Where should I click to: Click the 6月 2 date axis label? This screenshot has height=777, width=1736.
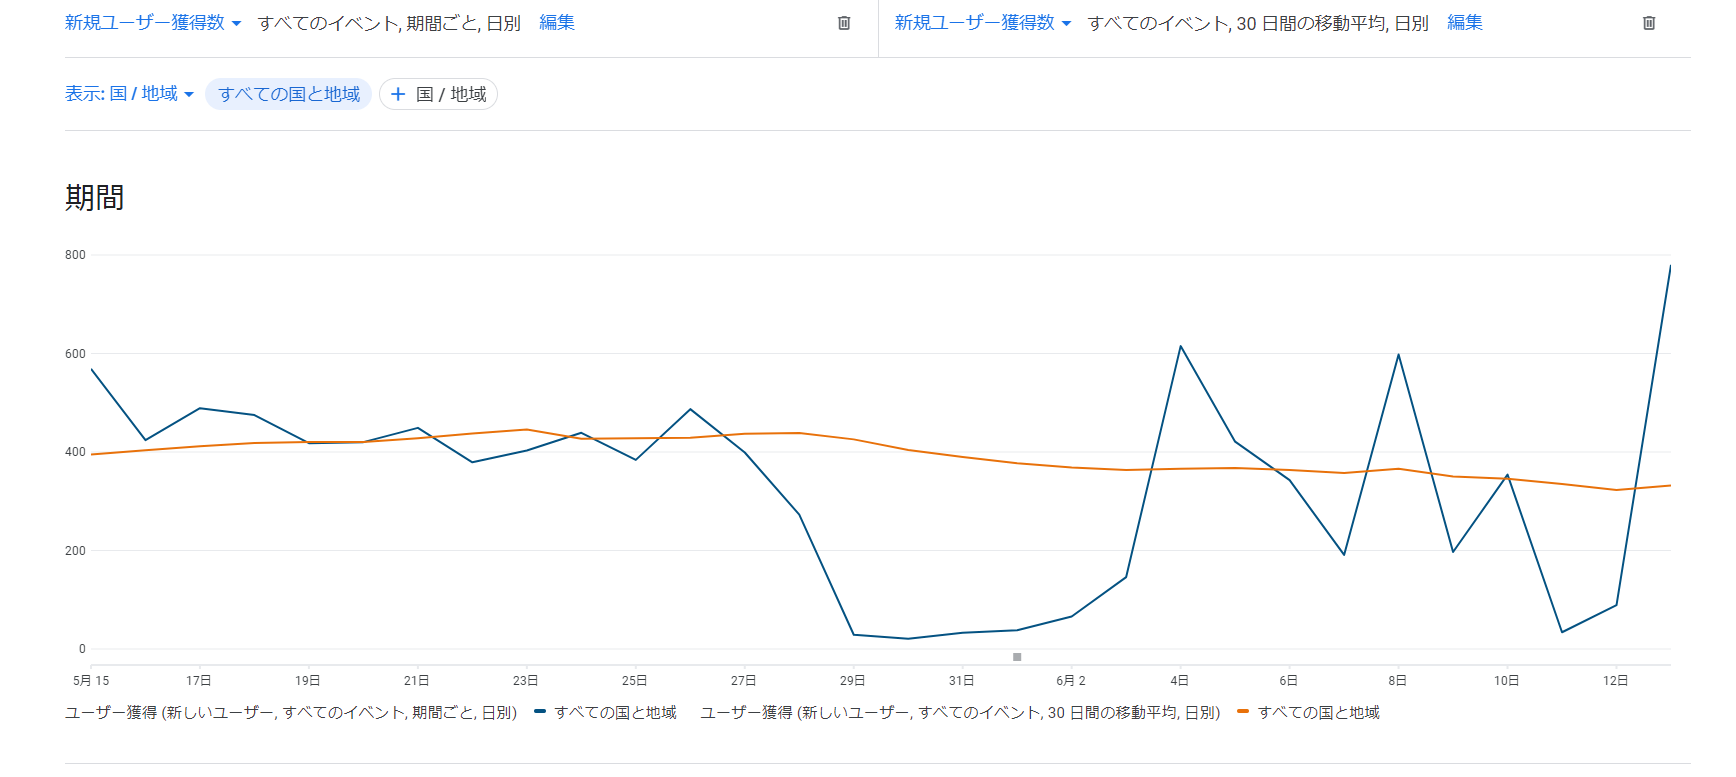pyautogui.click(x=1071, y=681)
